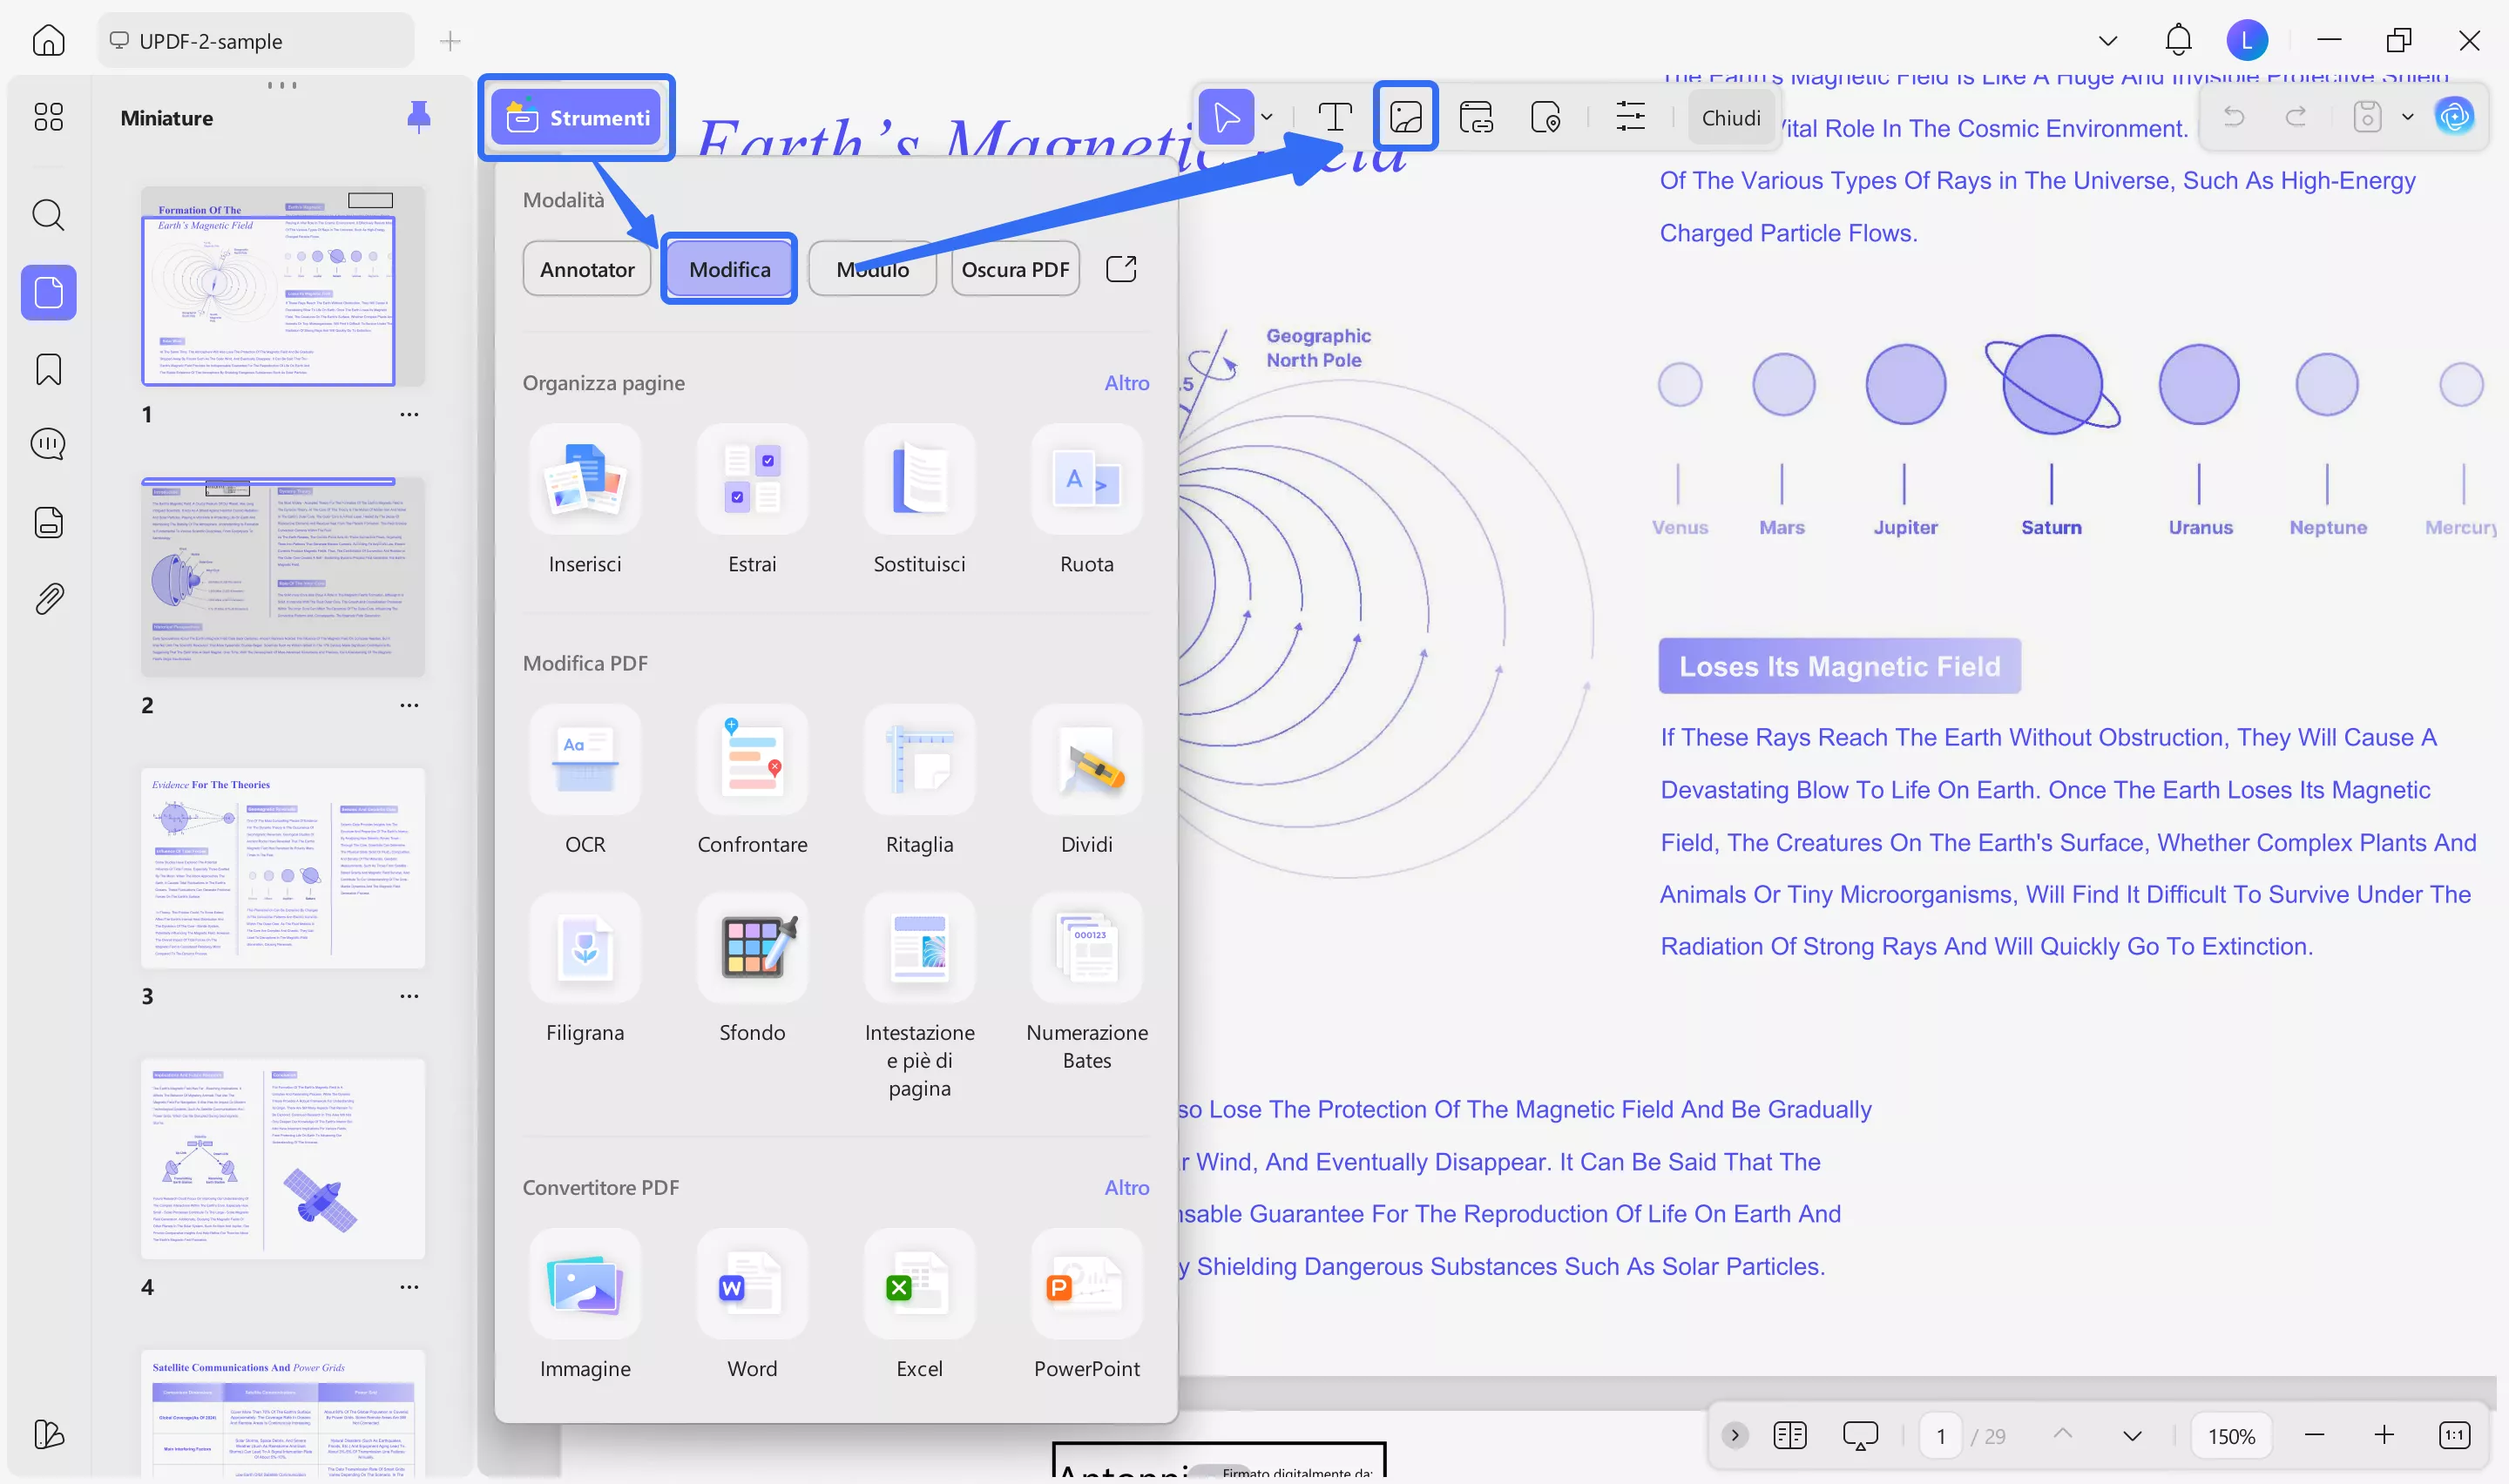Click Altro link beside Organizza pagine
The height and width of the screenshot is (1484, 2509).
(1126, 383)
